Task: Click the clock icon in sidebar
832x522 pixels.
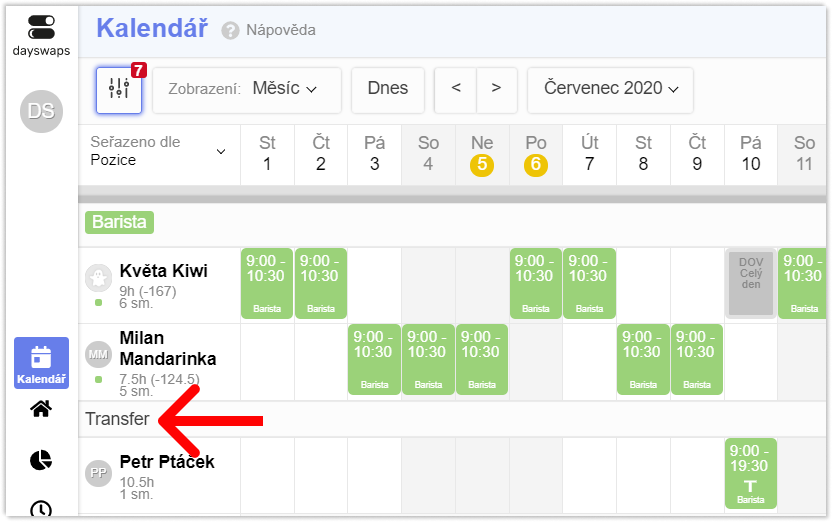Action: tap(41, 508)
